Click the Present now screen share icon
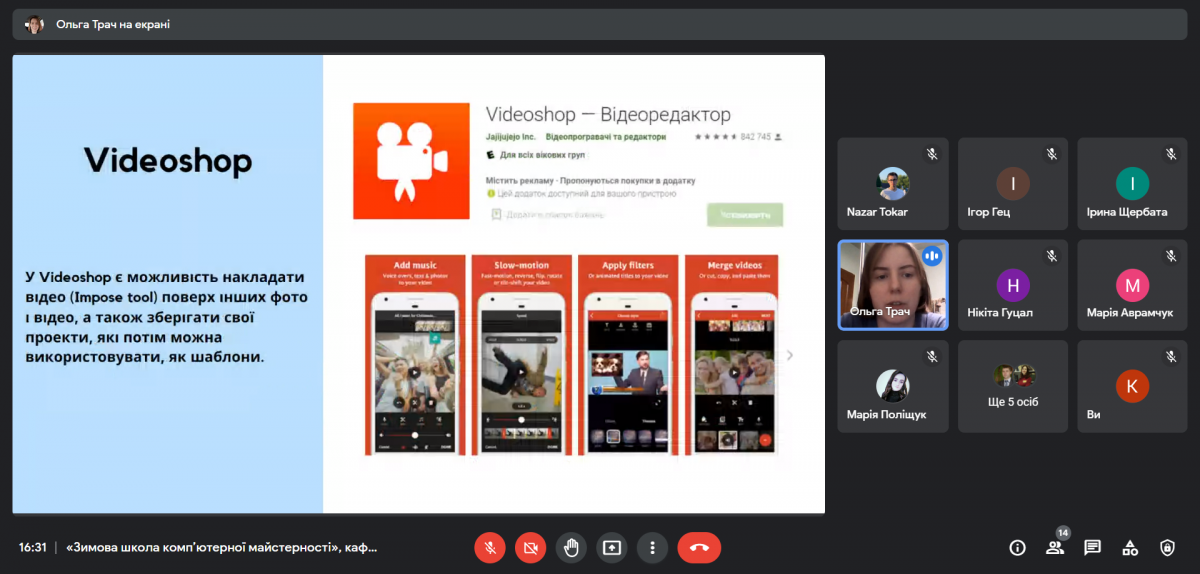 pyautogui.click(x=611, y=547)
